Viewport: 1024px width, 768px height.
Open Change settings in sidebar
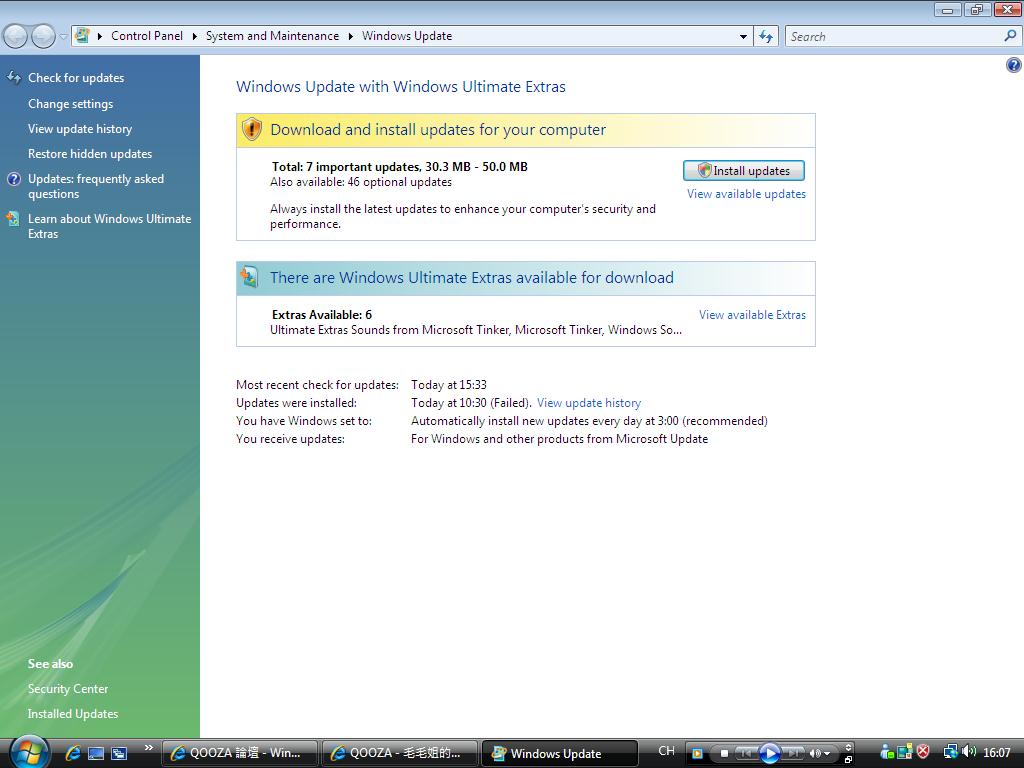click(71, 104)
